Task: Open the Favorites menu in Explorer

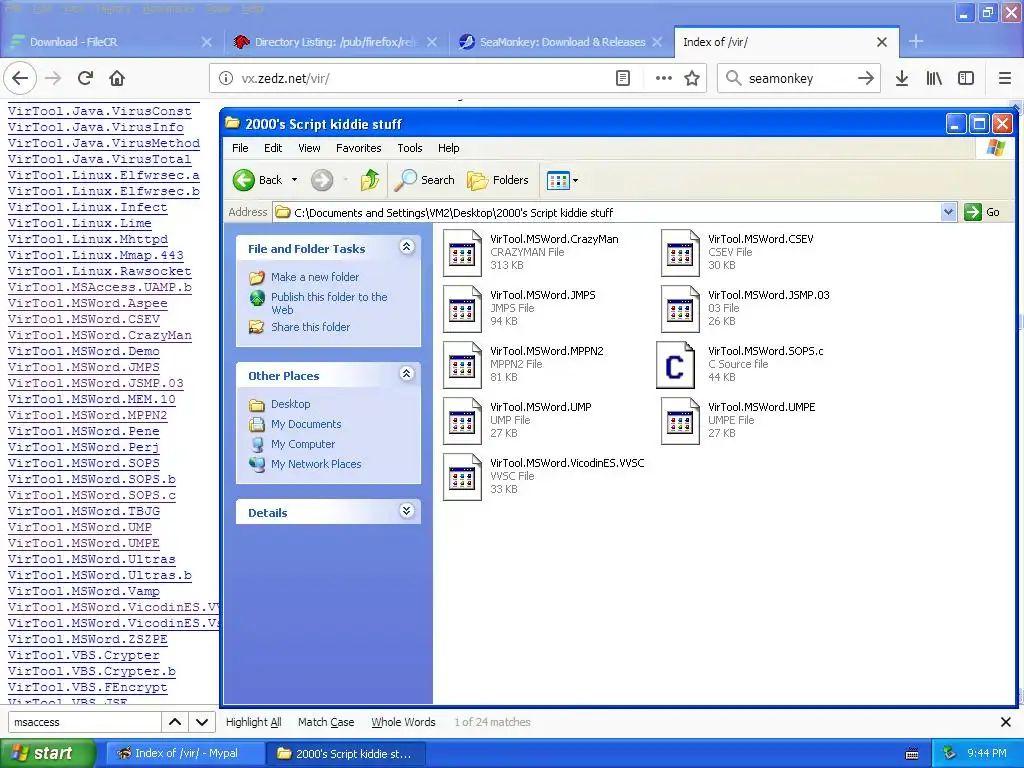Action: tap(359, 148)
